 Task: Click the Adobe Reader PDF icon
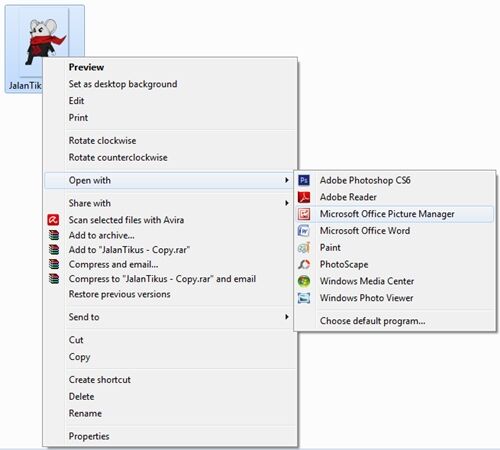point(304,197)
